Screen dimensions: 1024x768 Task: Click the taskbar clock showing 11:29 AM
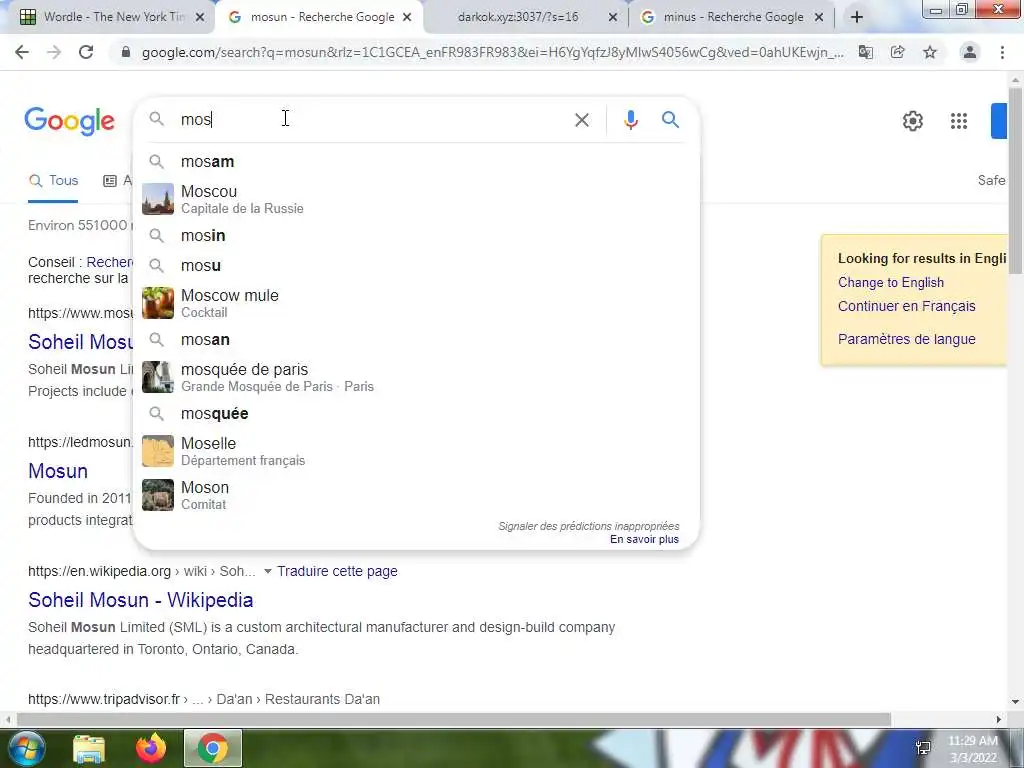(972, 748)
